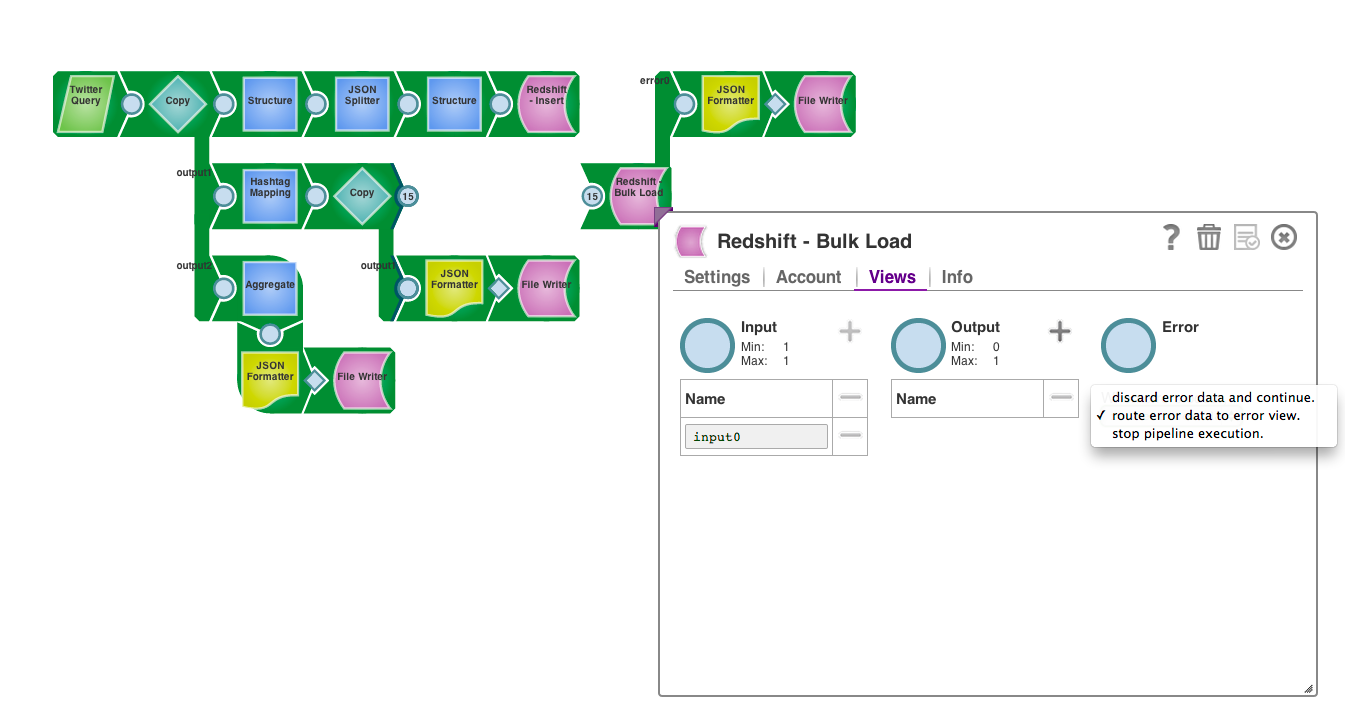Click minus in Input Name header

click(850, 398)
